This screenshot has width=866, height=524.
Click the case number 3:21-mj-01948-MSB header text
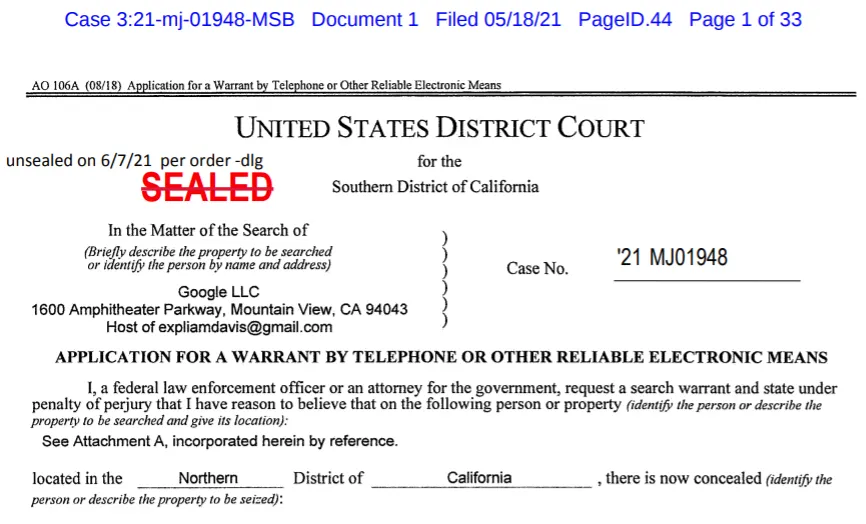point(180,20)
